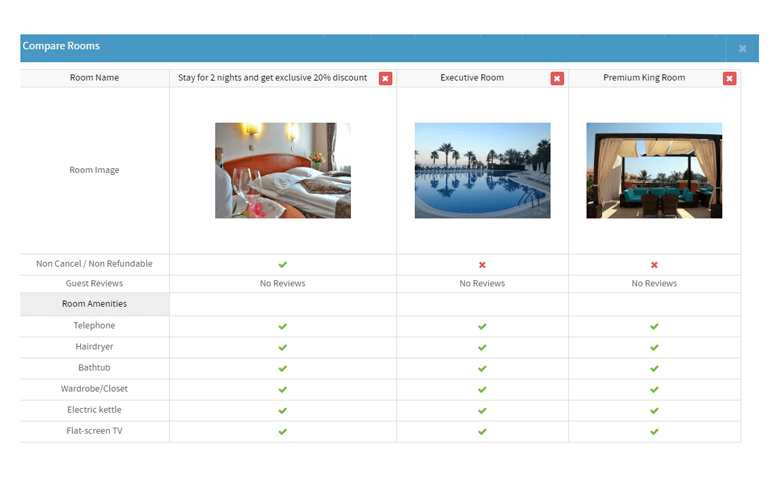Image resolution: width=780 pixels, height=479 pixels.
Task: Click 'No Reviews' under Premium King Room
Action: [654, 284]
